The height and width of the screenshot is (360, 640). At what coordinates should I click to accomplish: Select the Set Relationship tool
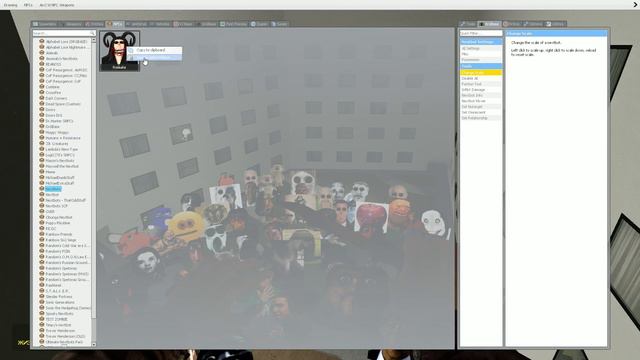point(481,118)
